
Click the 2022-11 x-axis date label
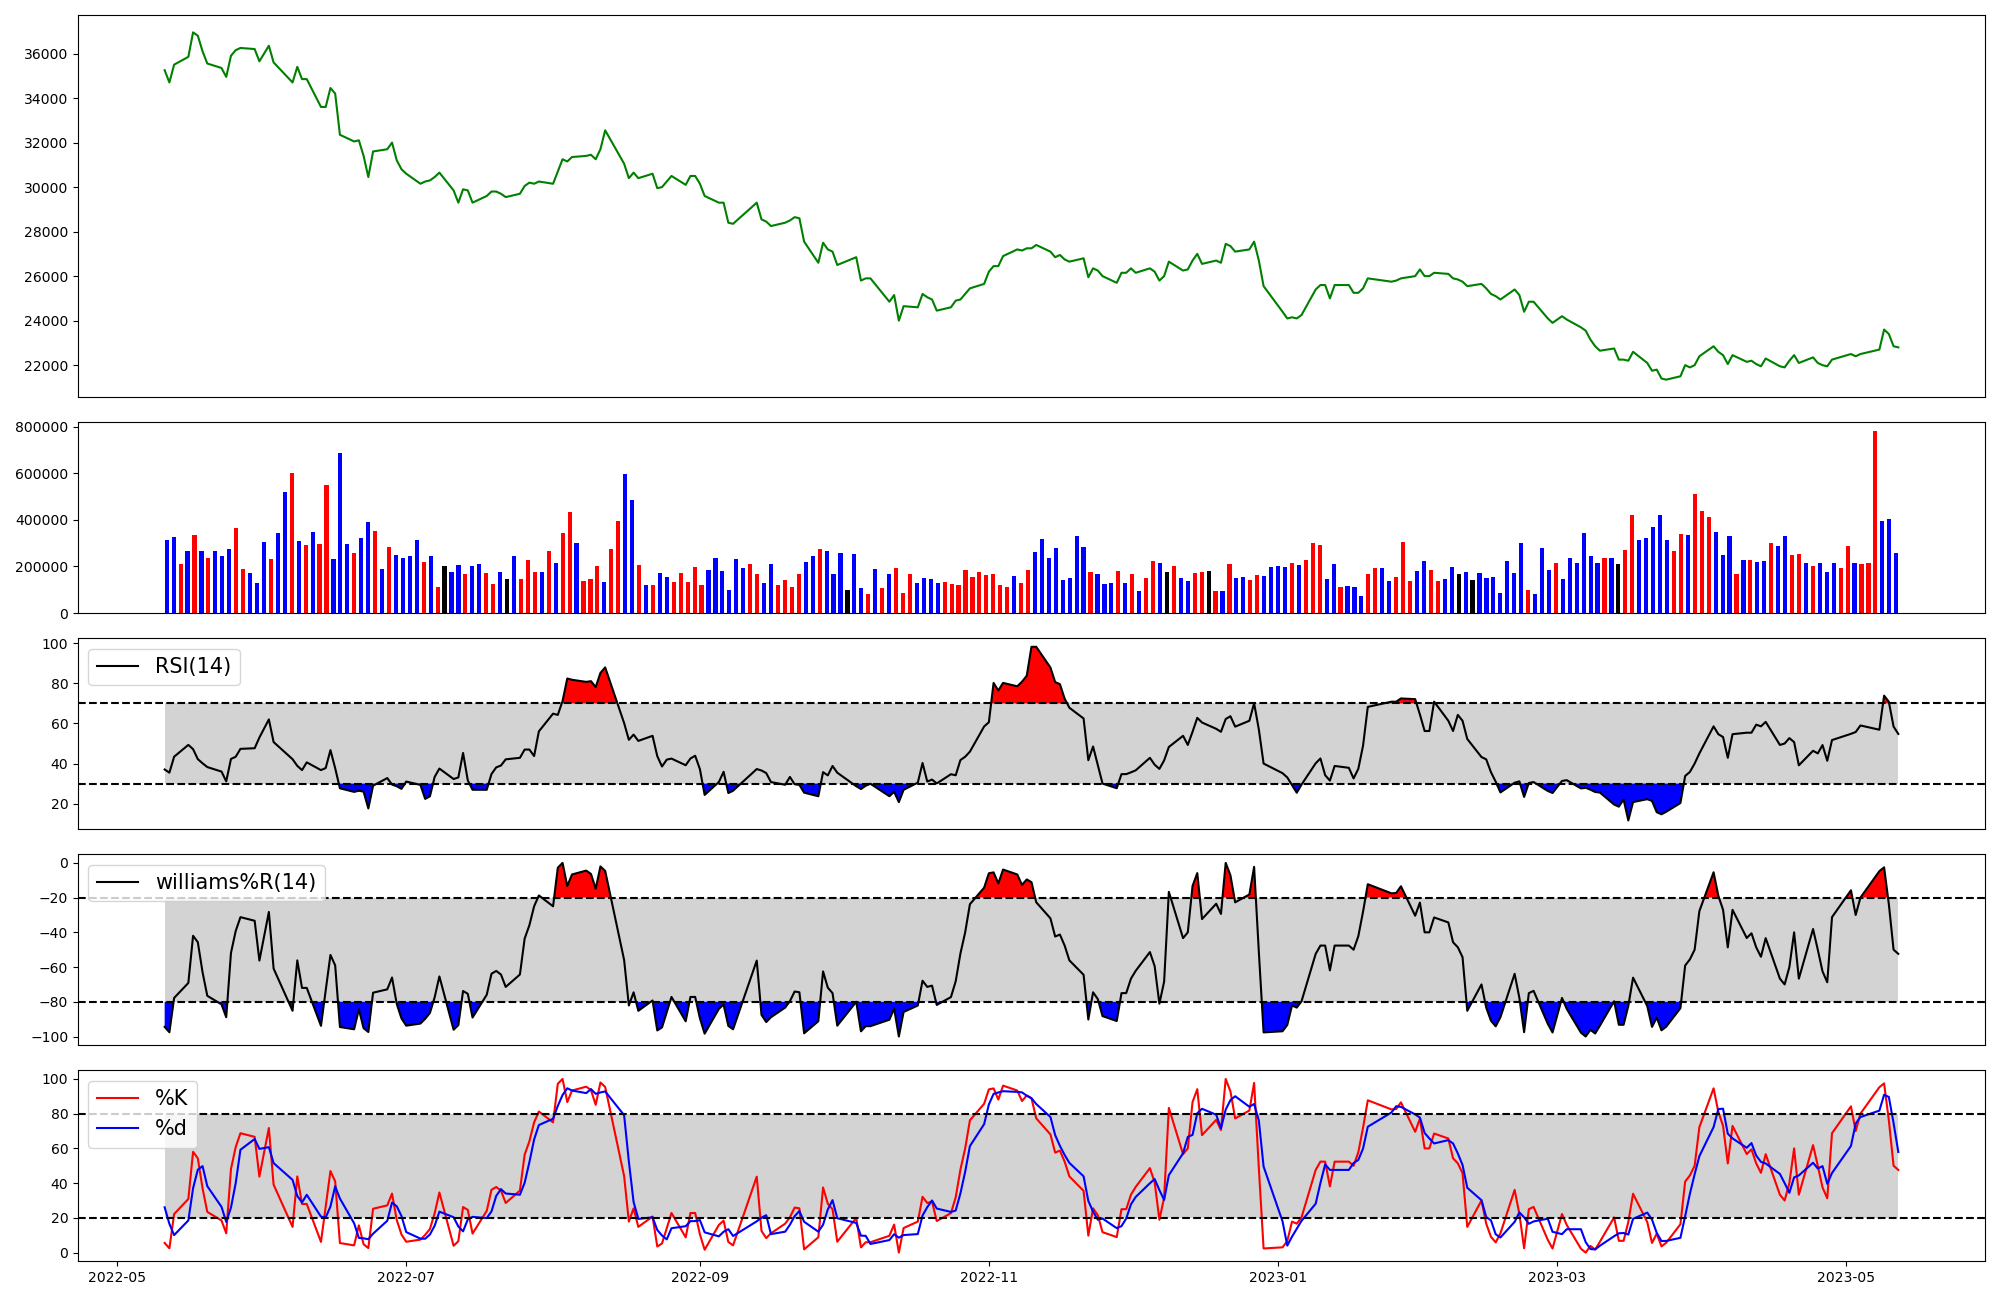989,1277
